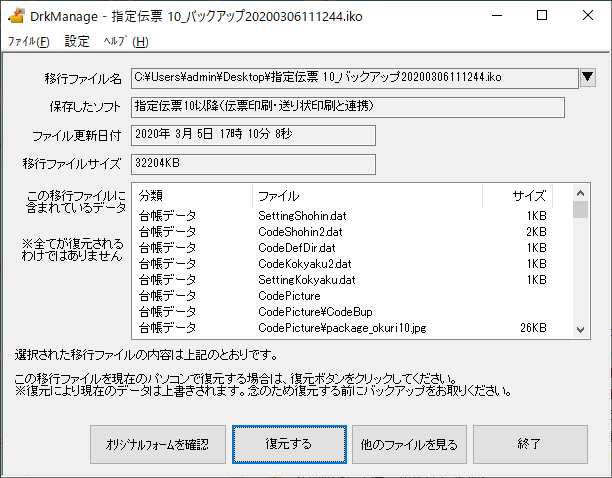Click the list scrollbar up arrow
Viewport: 612px width, 478px height.
580,193
